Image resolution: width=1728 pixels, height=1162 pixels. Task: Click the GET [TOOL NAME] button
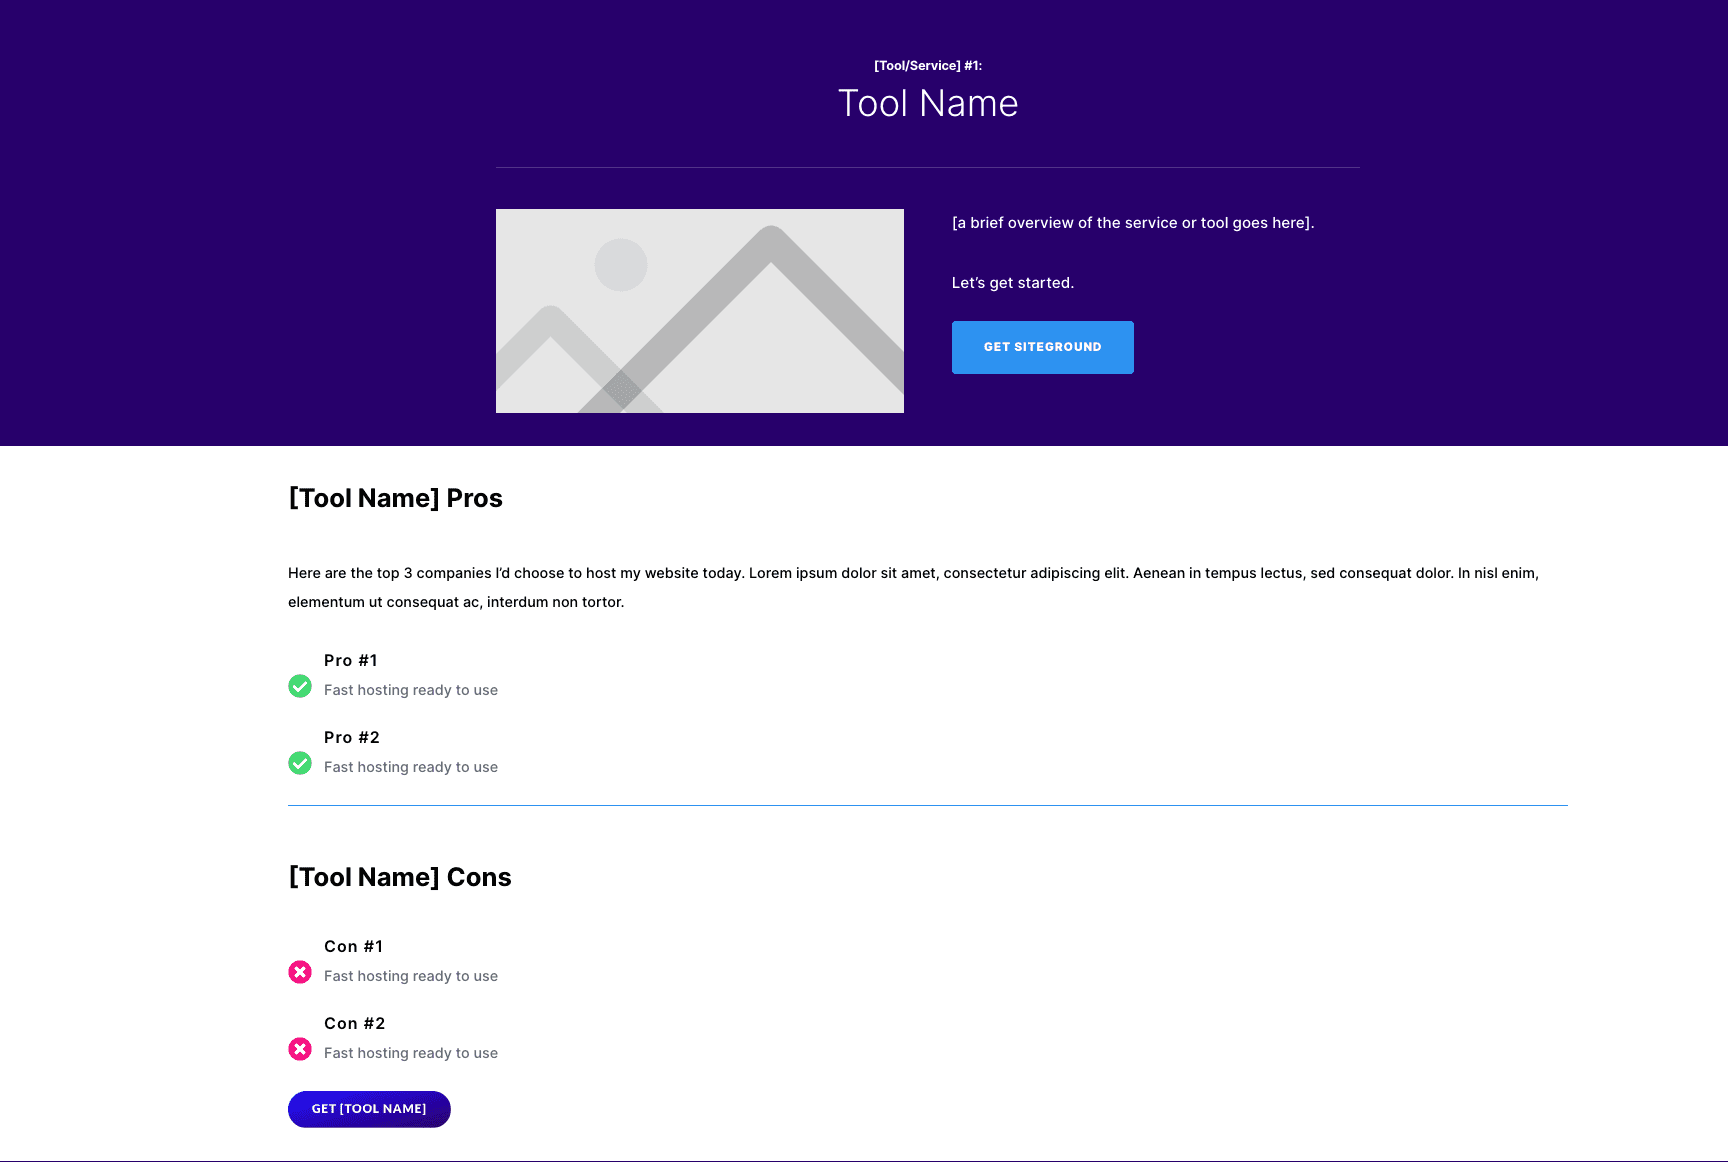[368, 1108]
